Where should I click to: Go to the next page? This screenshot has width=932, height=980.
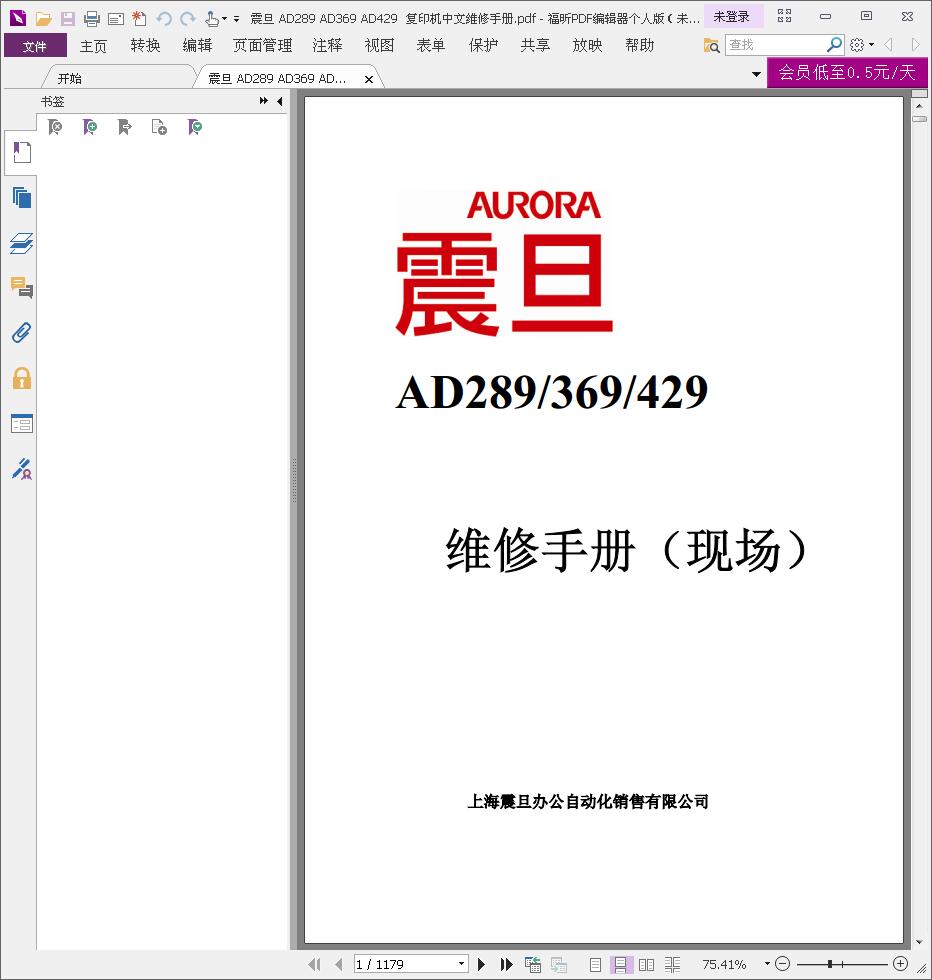click(x=481, y=964)
